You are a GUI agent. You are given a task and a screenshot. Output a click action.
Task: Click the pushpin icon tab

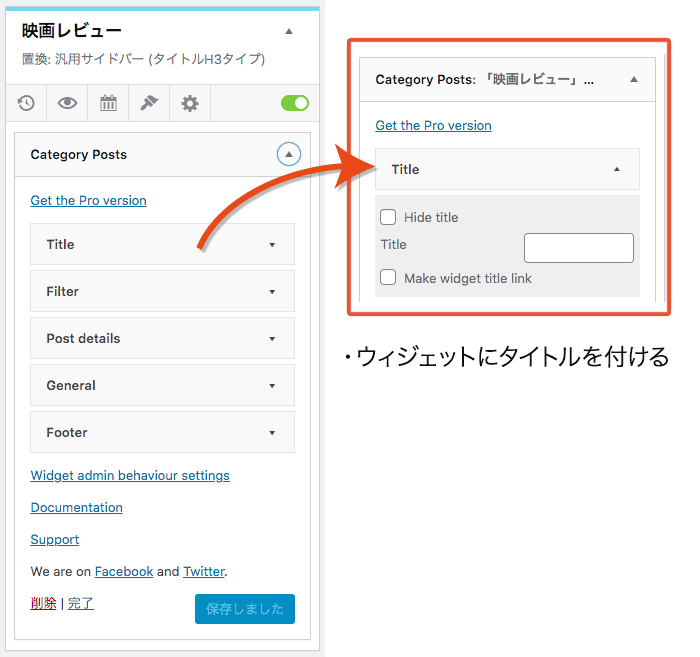[x=149, y=103]
